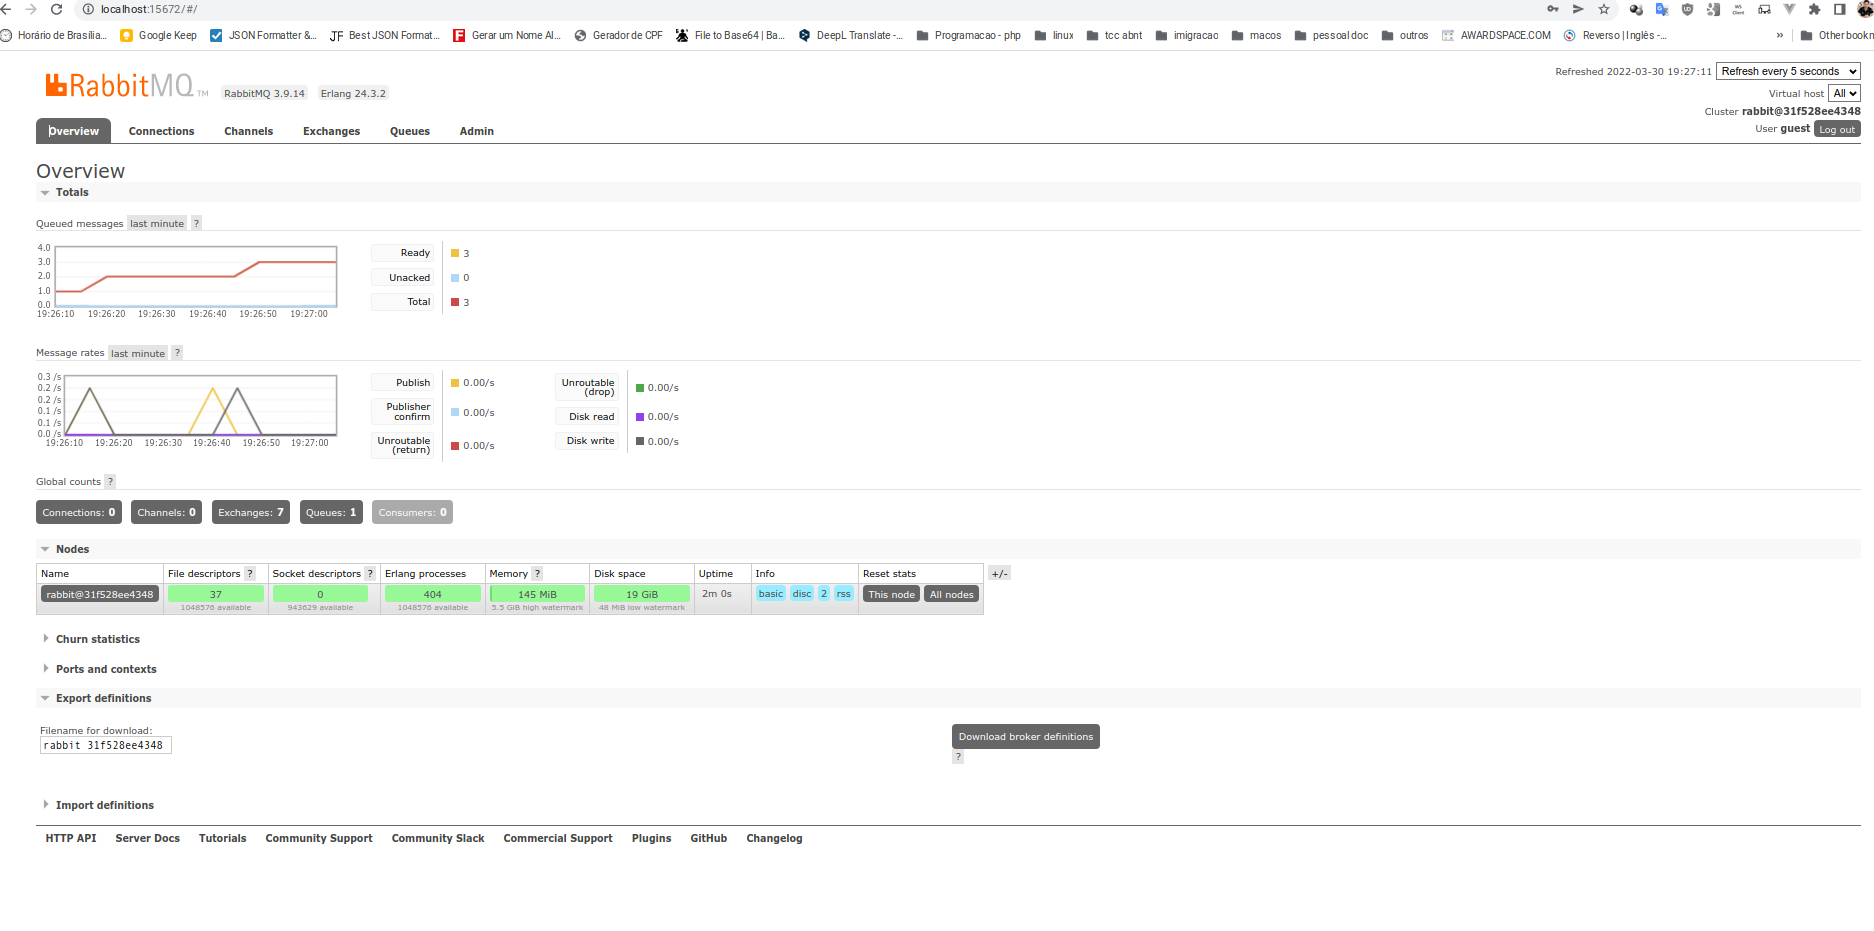Click the password key icon in address bar
This screenshot has height=931, width=1874.
click(1553, 9)
